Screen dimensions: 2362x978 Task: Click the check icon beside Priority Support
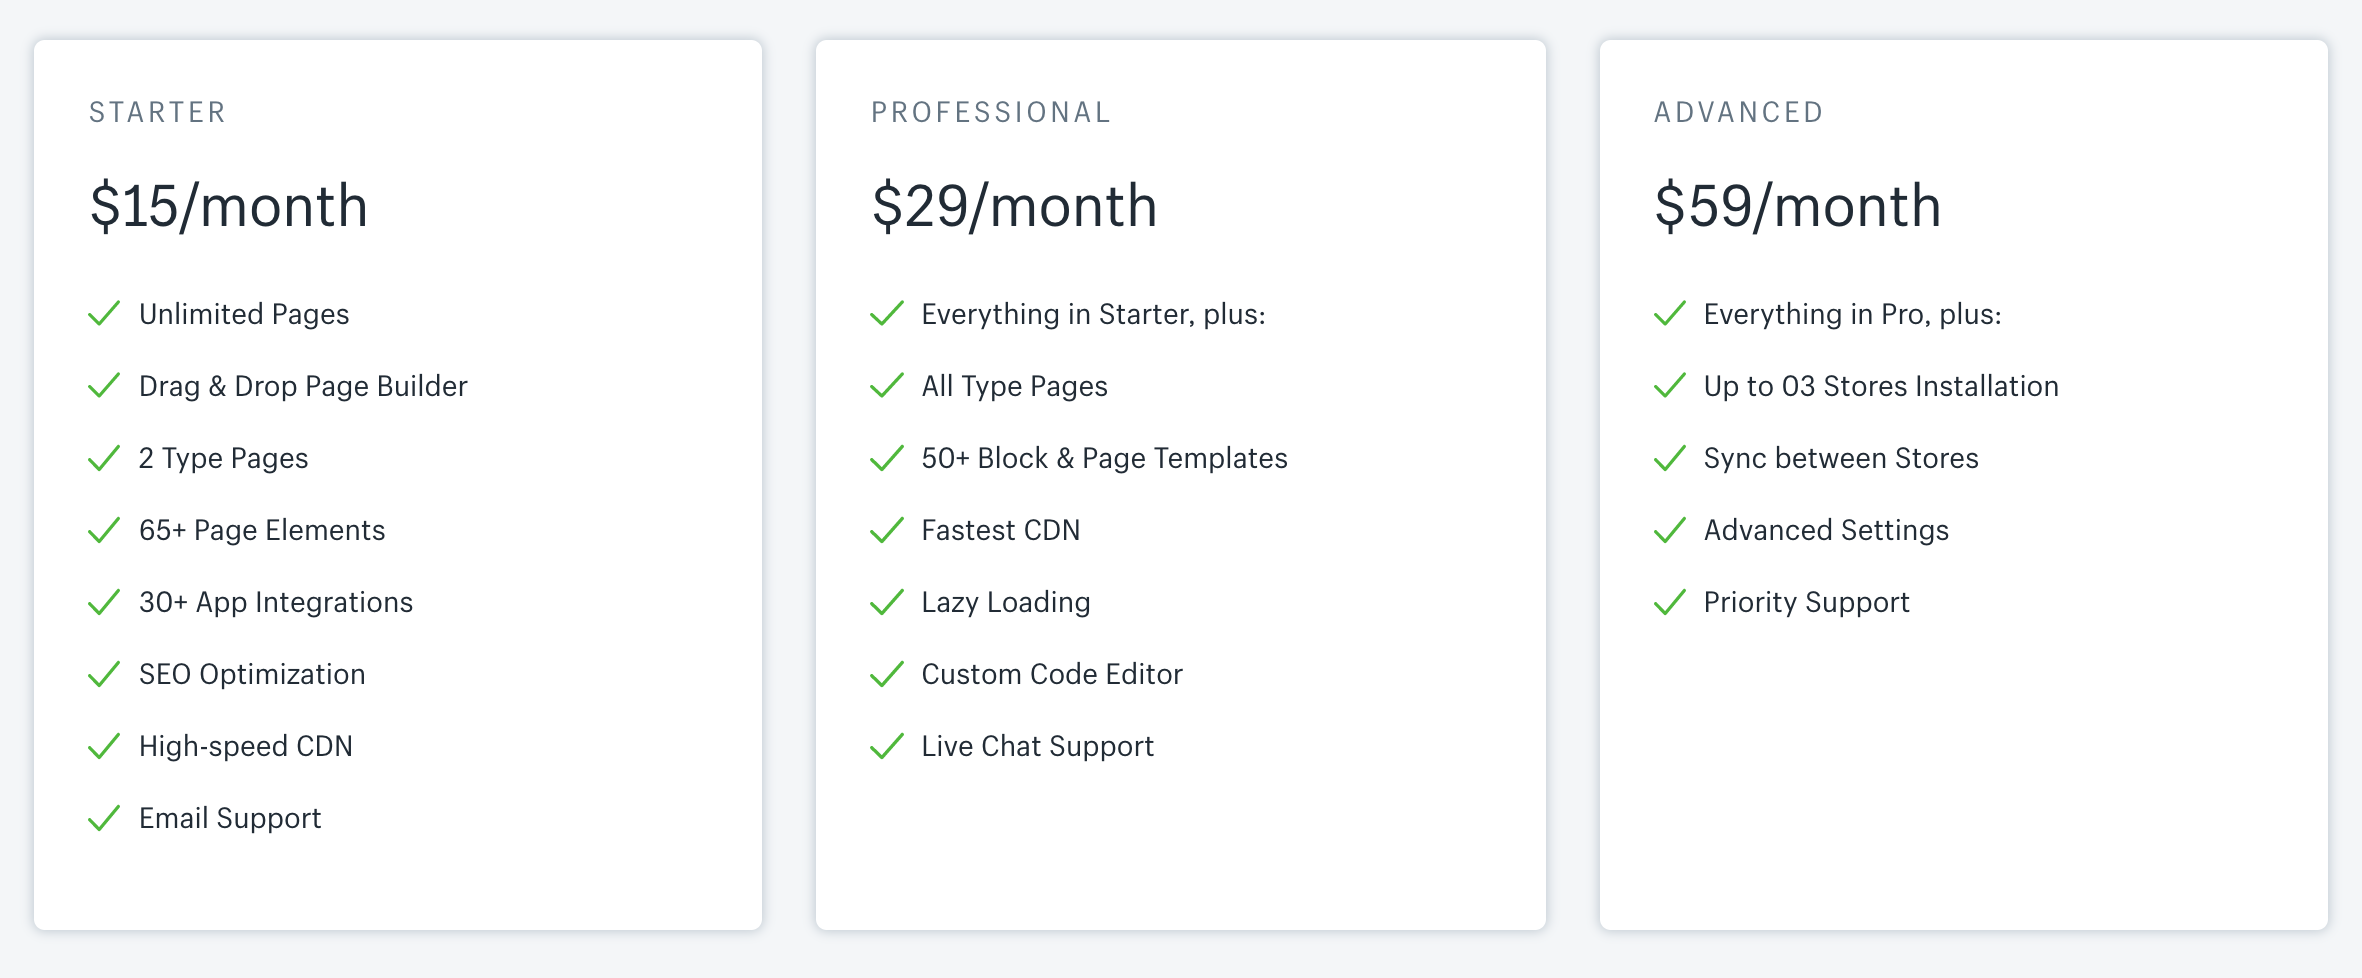tap(1670, 602)
